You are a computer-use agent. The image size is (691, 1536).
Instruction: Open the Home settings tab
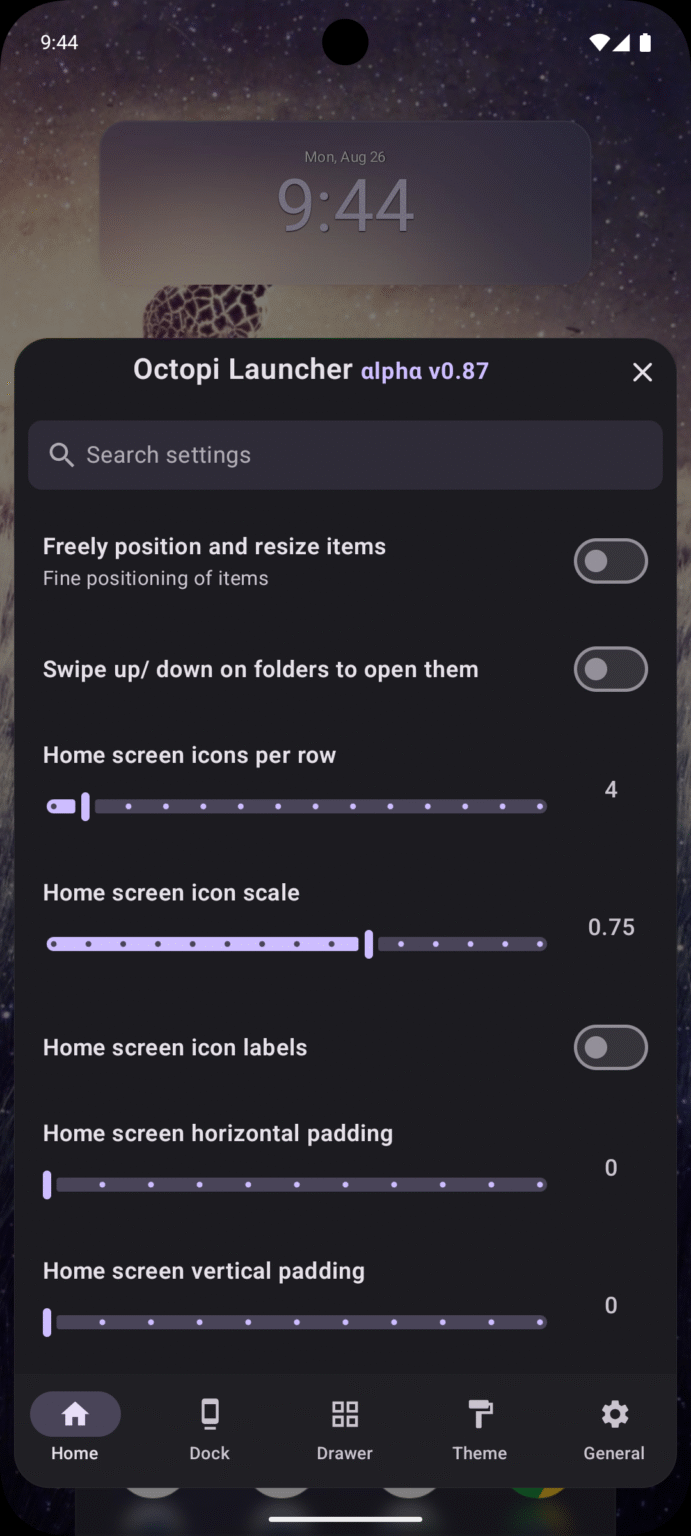point(75,1428)
